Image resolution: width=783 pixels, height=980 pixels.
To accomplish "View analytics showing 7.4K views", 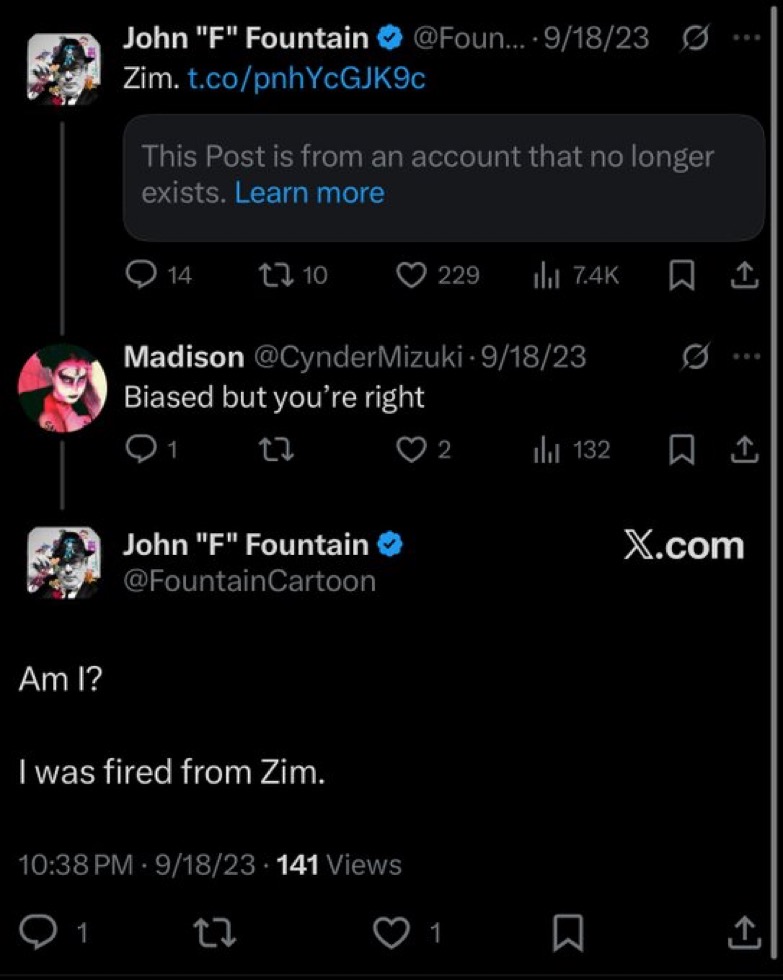I will [576, 275].
